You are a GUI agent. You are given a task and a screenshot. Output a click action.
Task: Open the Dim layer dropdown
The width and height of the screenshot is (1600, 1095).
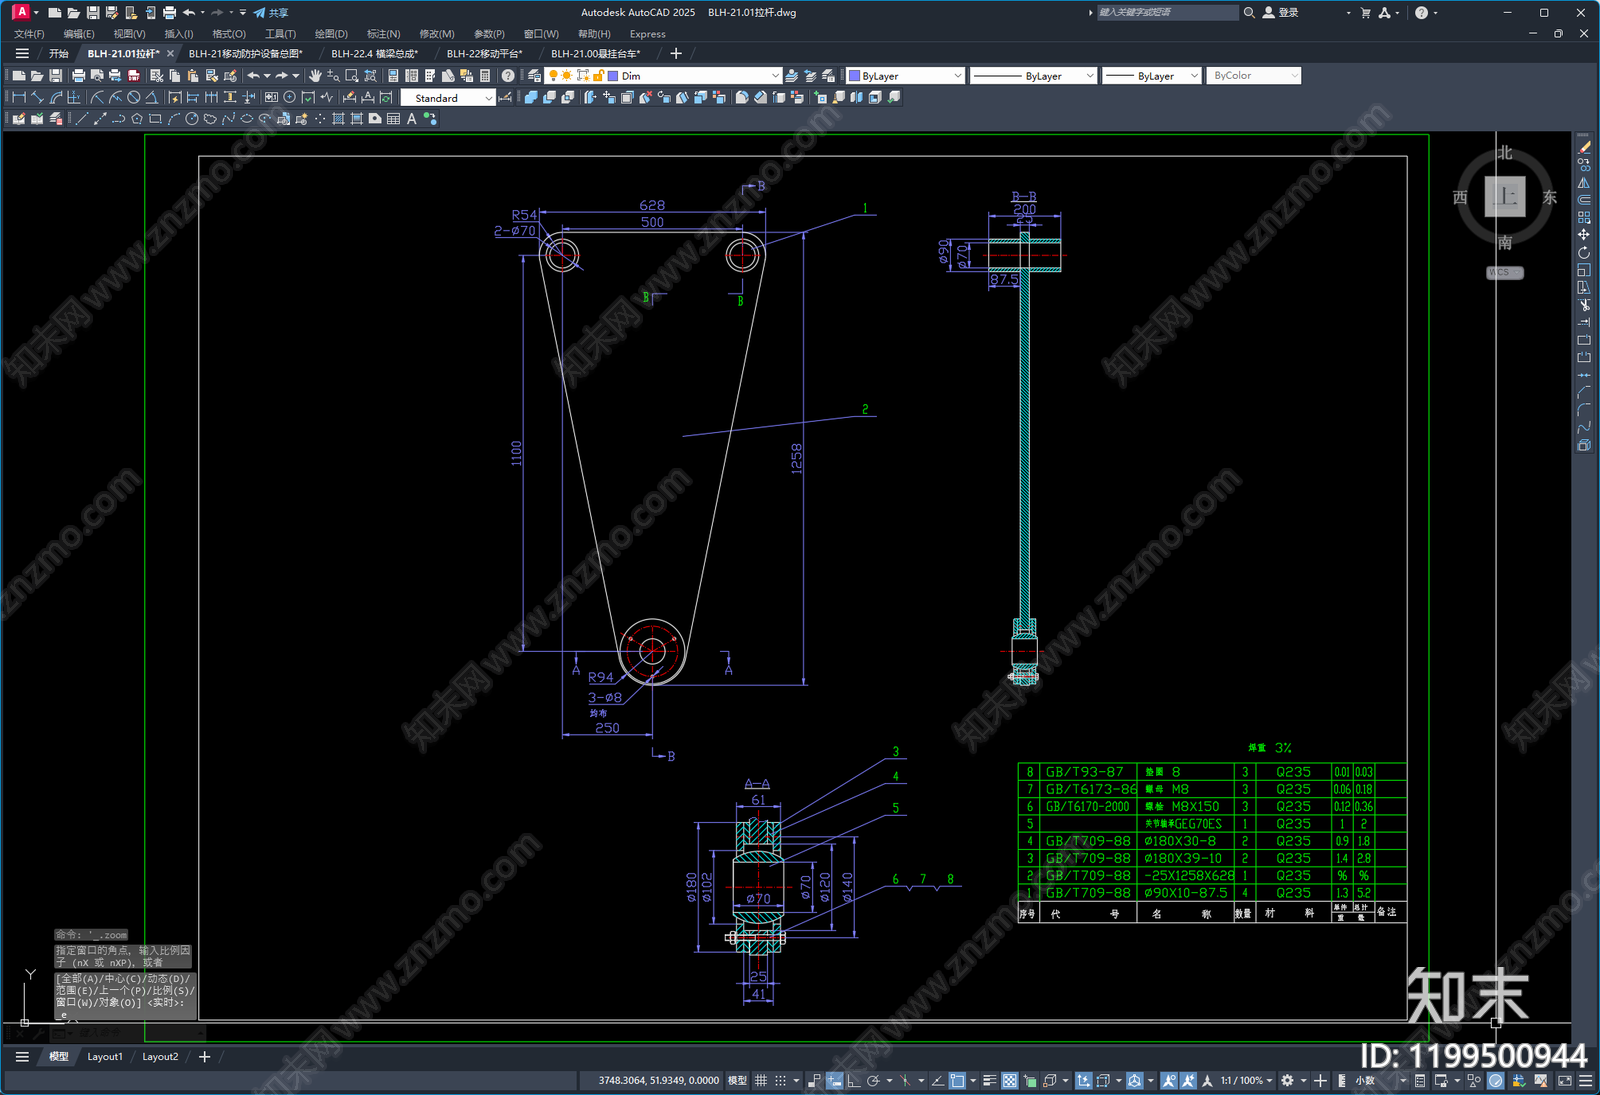[x=775, y=76]
